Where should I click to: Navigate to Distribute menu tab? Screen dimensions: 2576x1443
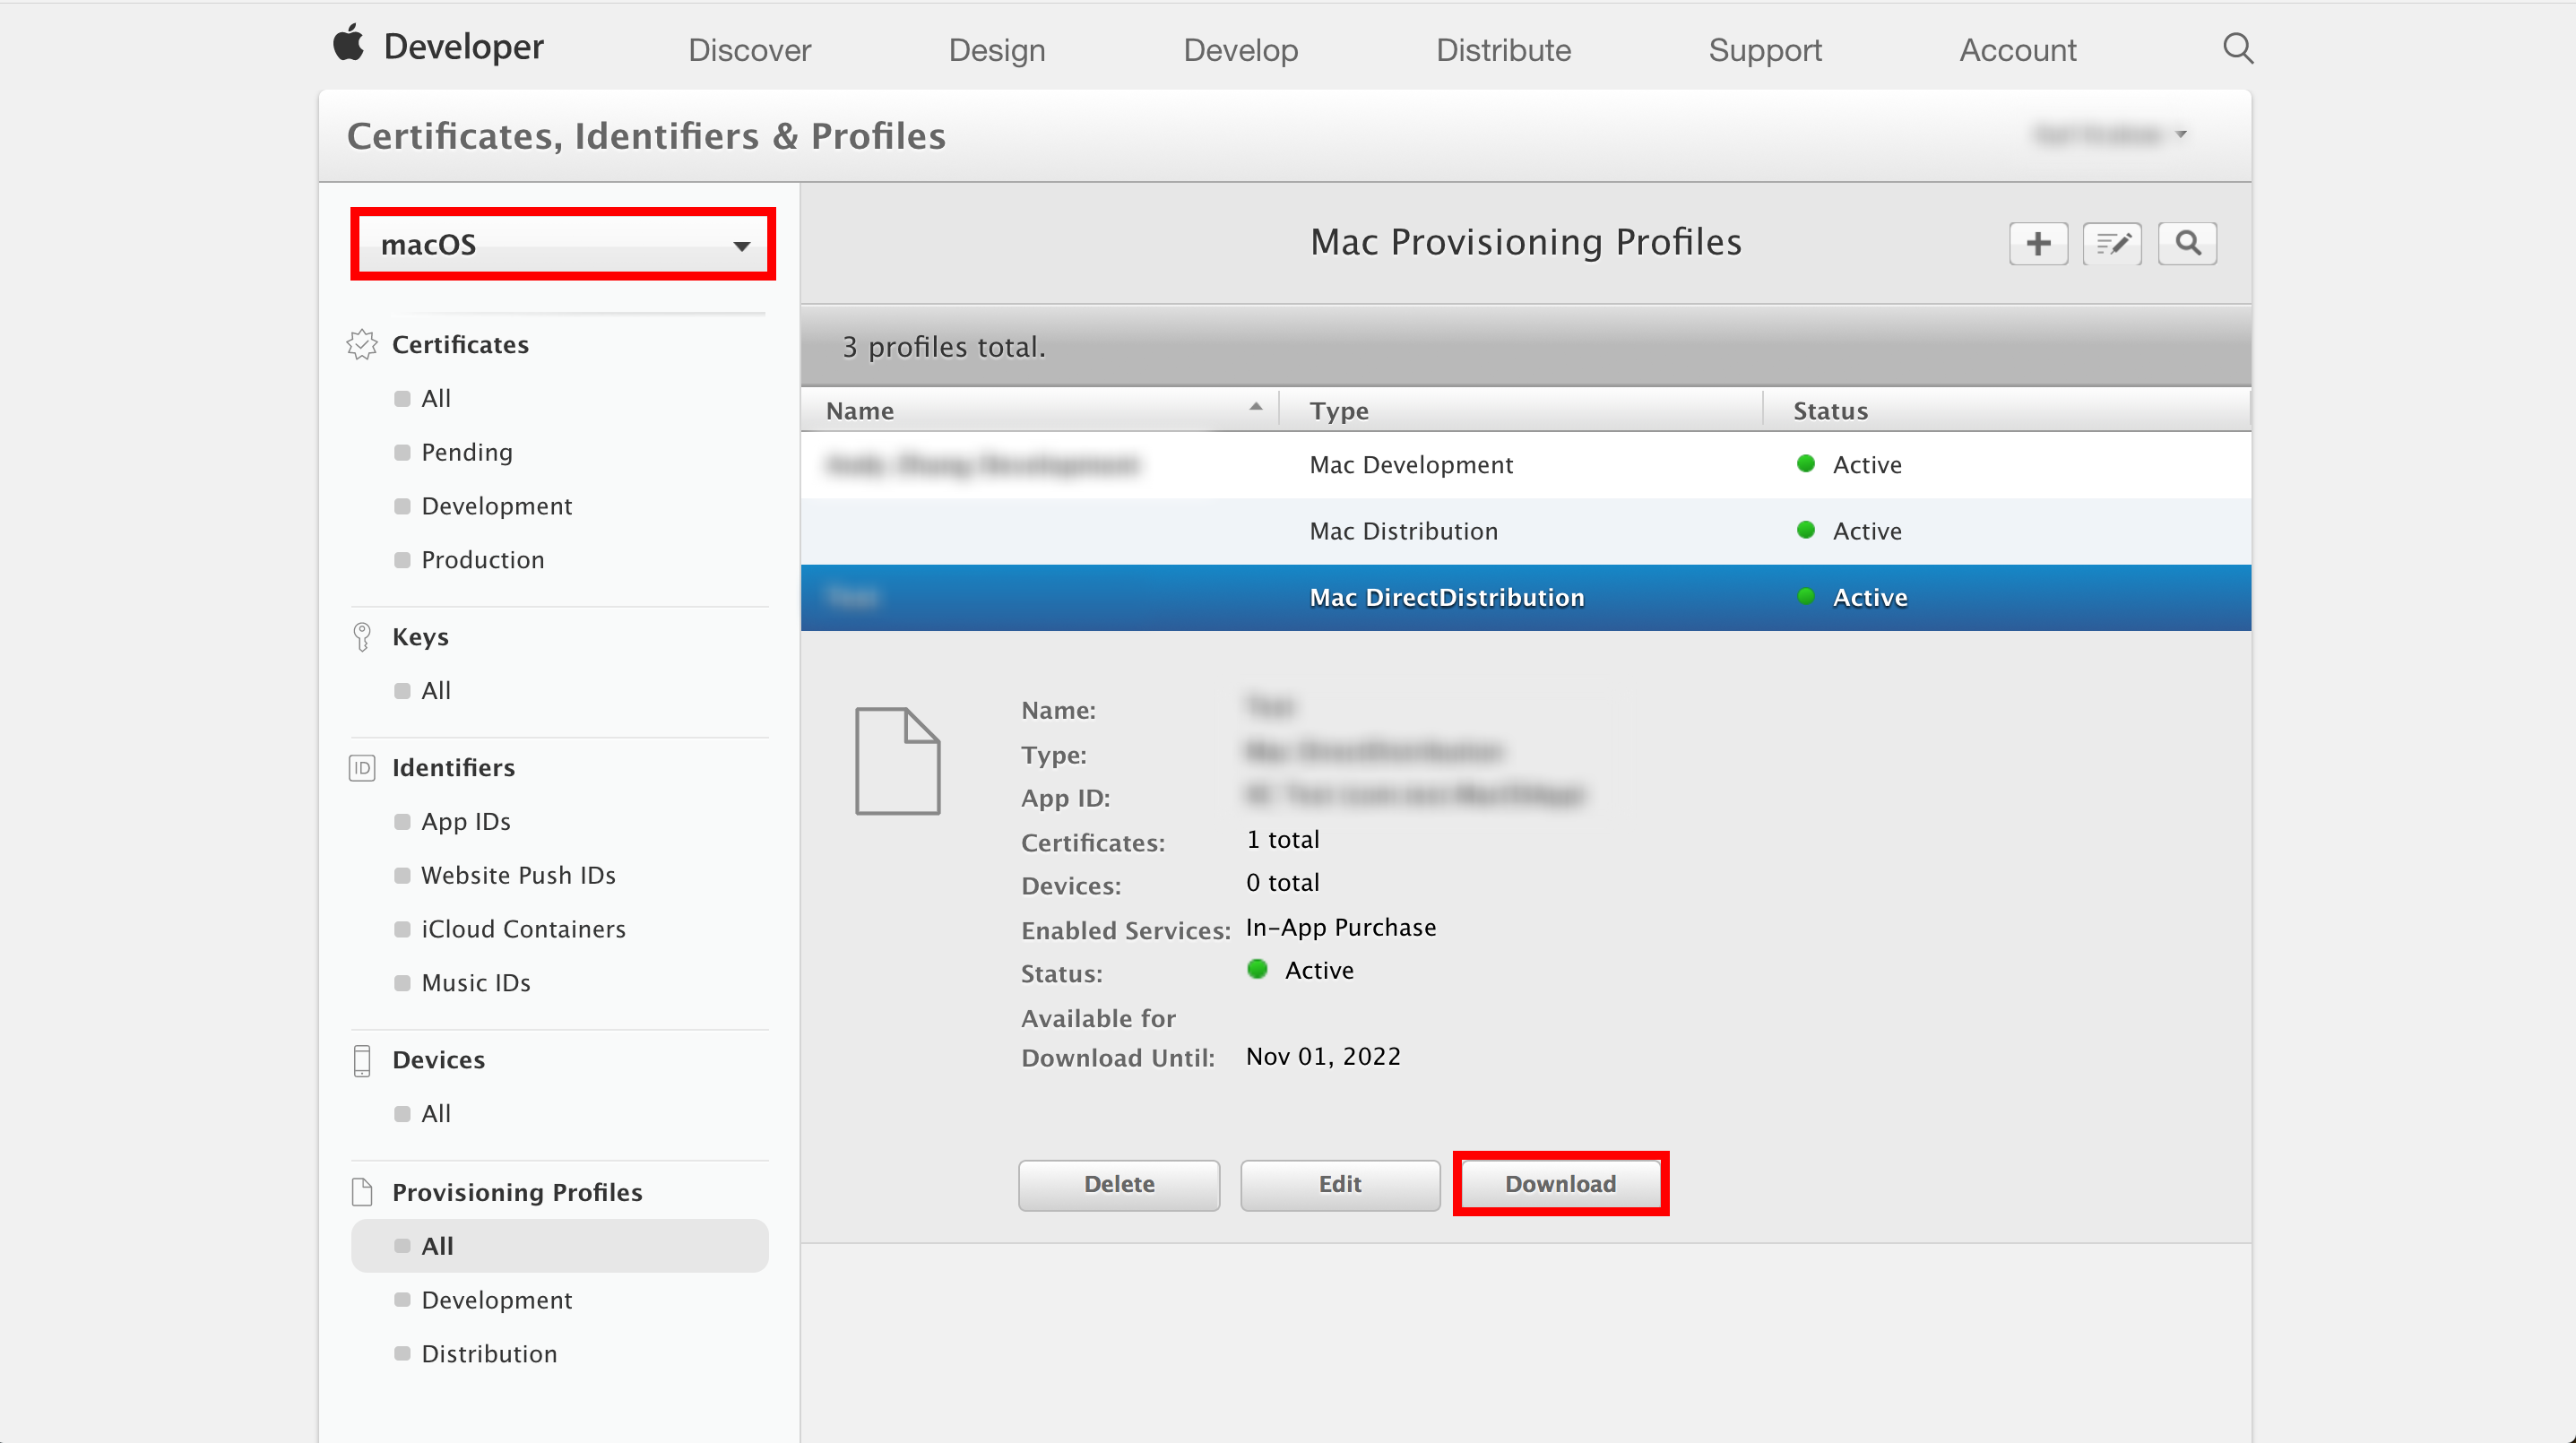click(x=1504, y=49)
